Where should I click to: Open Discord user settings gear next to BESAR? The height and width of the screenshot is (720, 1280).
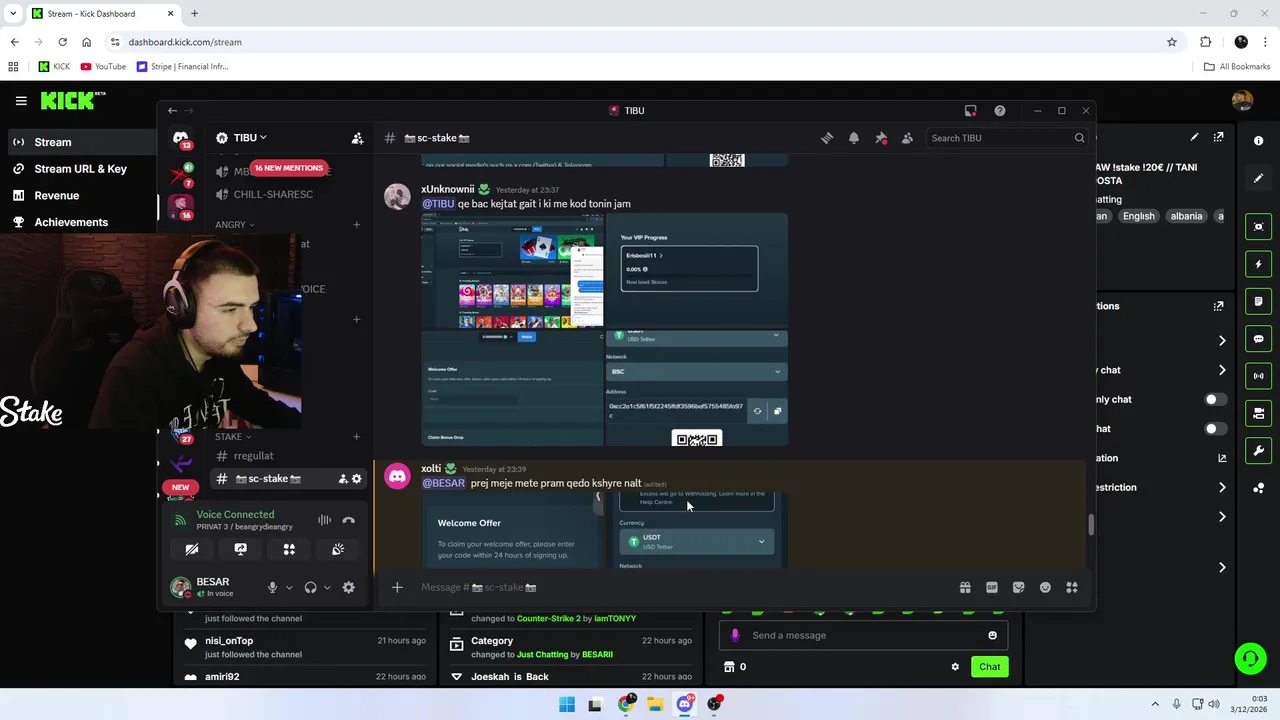pyautogui.click(x=348, y=588)
